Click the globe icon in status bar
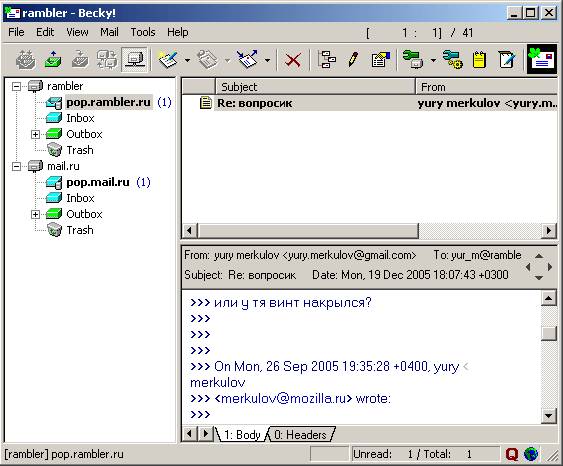563x466 pixels. (x=531, y=454)
